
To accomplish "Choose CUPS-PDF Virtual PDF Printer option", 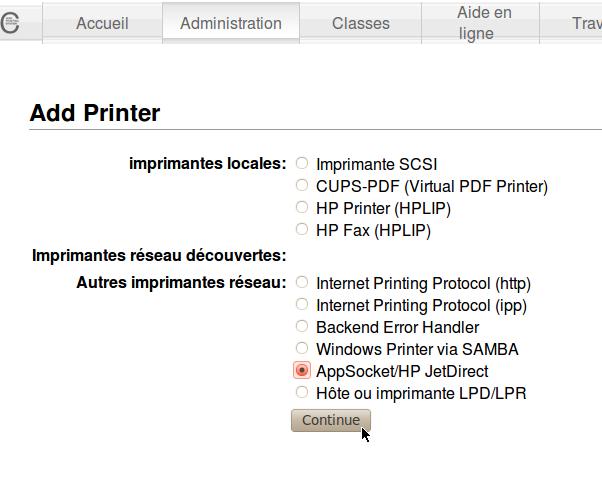I will pyautogui.click(x=302, y=186).
